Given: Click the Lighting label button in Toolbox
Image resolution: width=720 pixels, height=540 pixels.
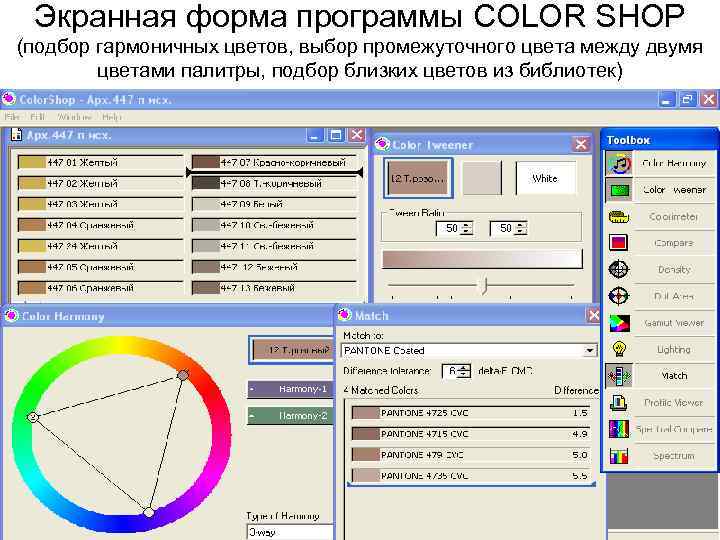Looking at the screenshot, I should [x=674, y=349].
